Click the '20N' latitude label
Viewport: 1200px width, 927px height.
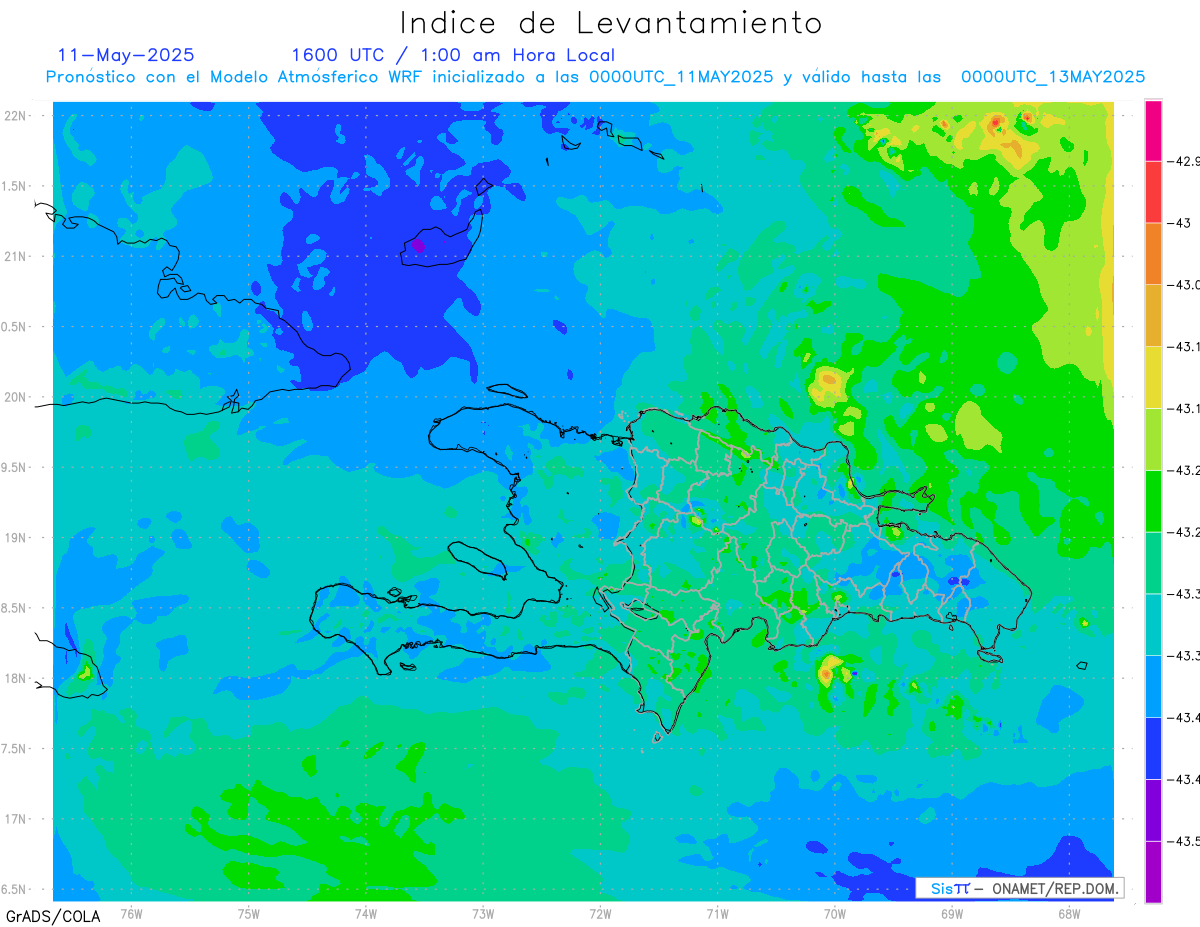pos(16,397)
